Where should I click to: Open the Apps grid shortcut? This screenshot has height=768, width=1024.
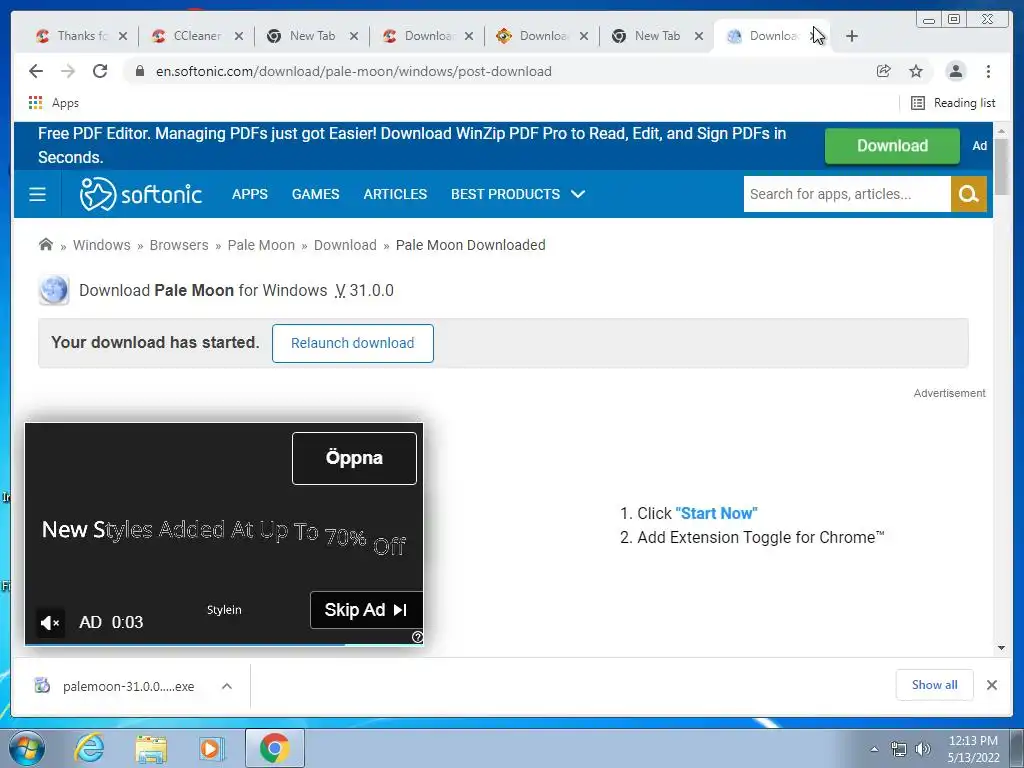53,103
